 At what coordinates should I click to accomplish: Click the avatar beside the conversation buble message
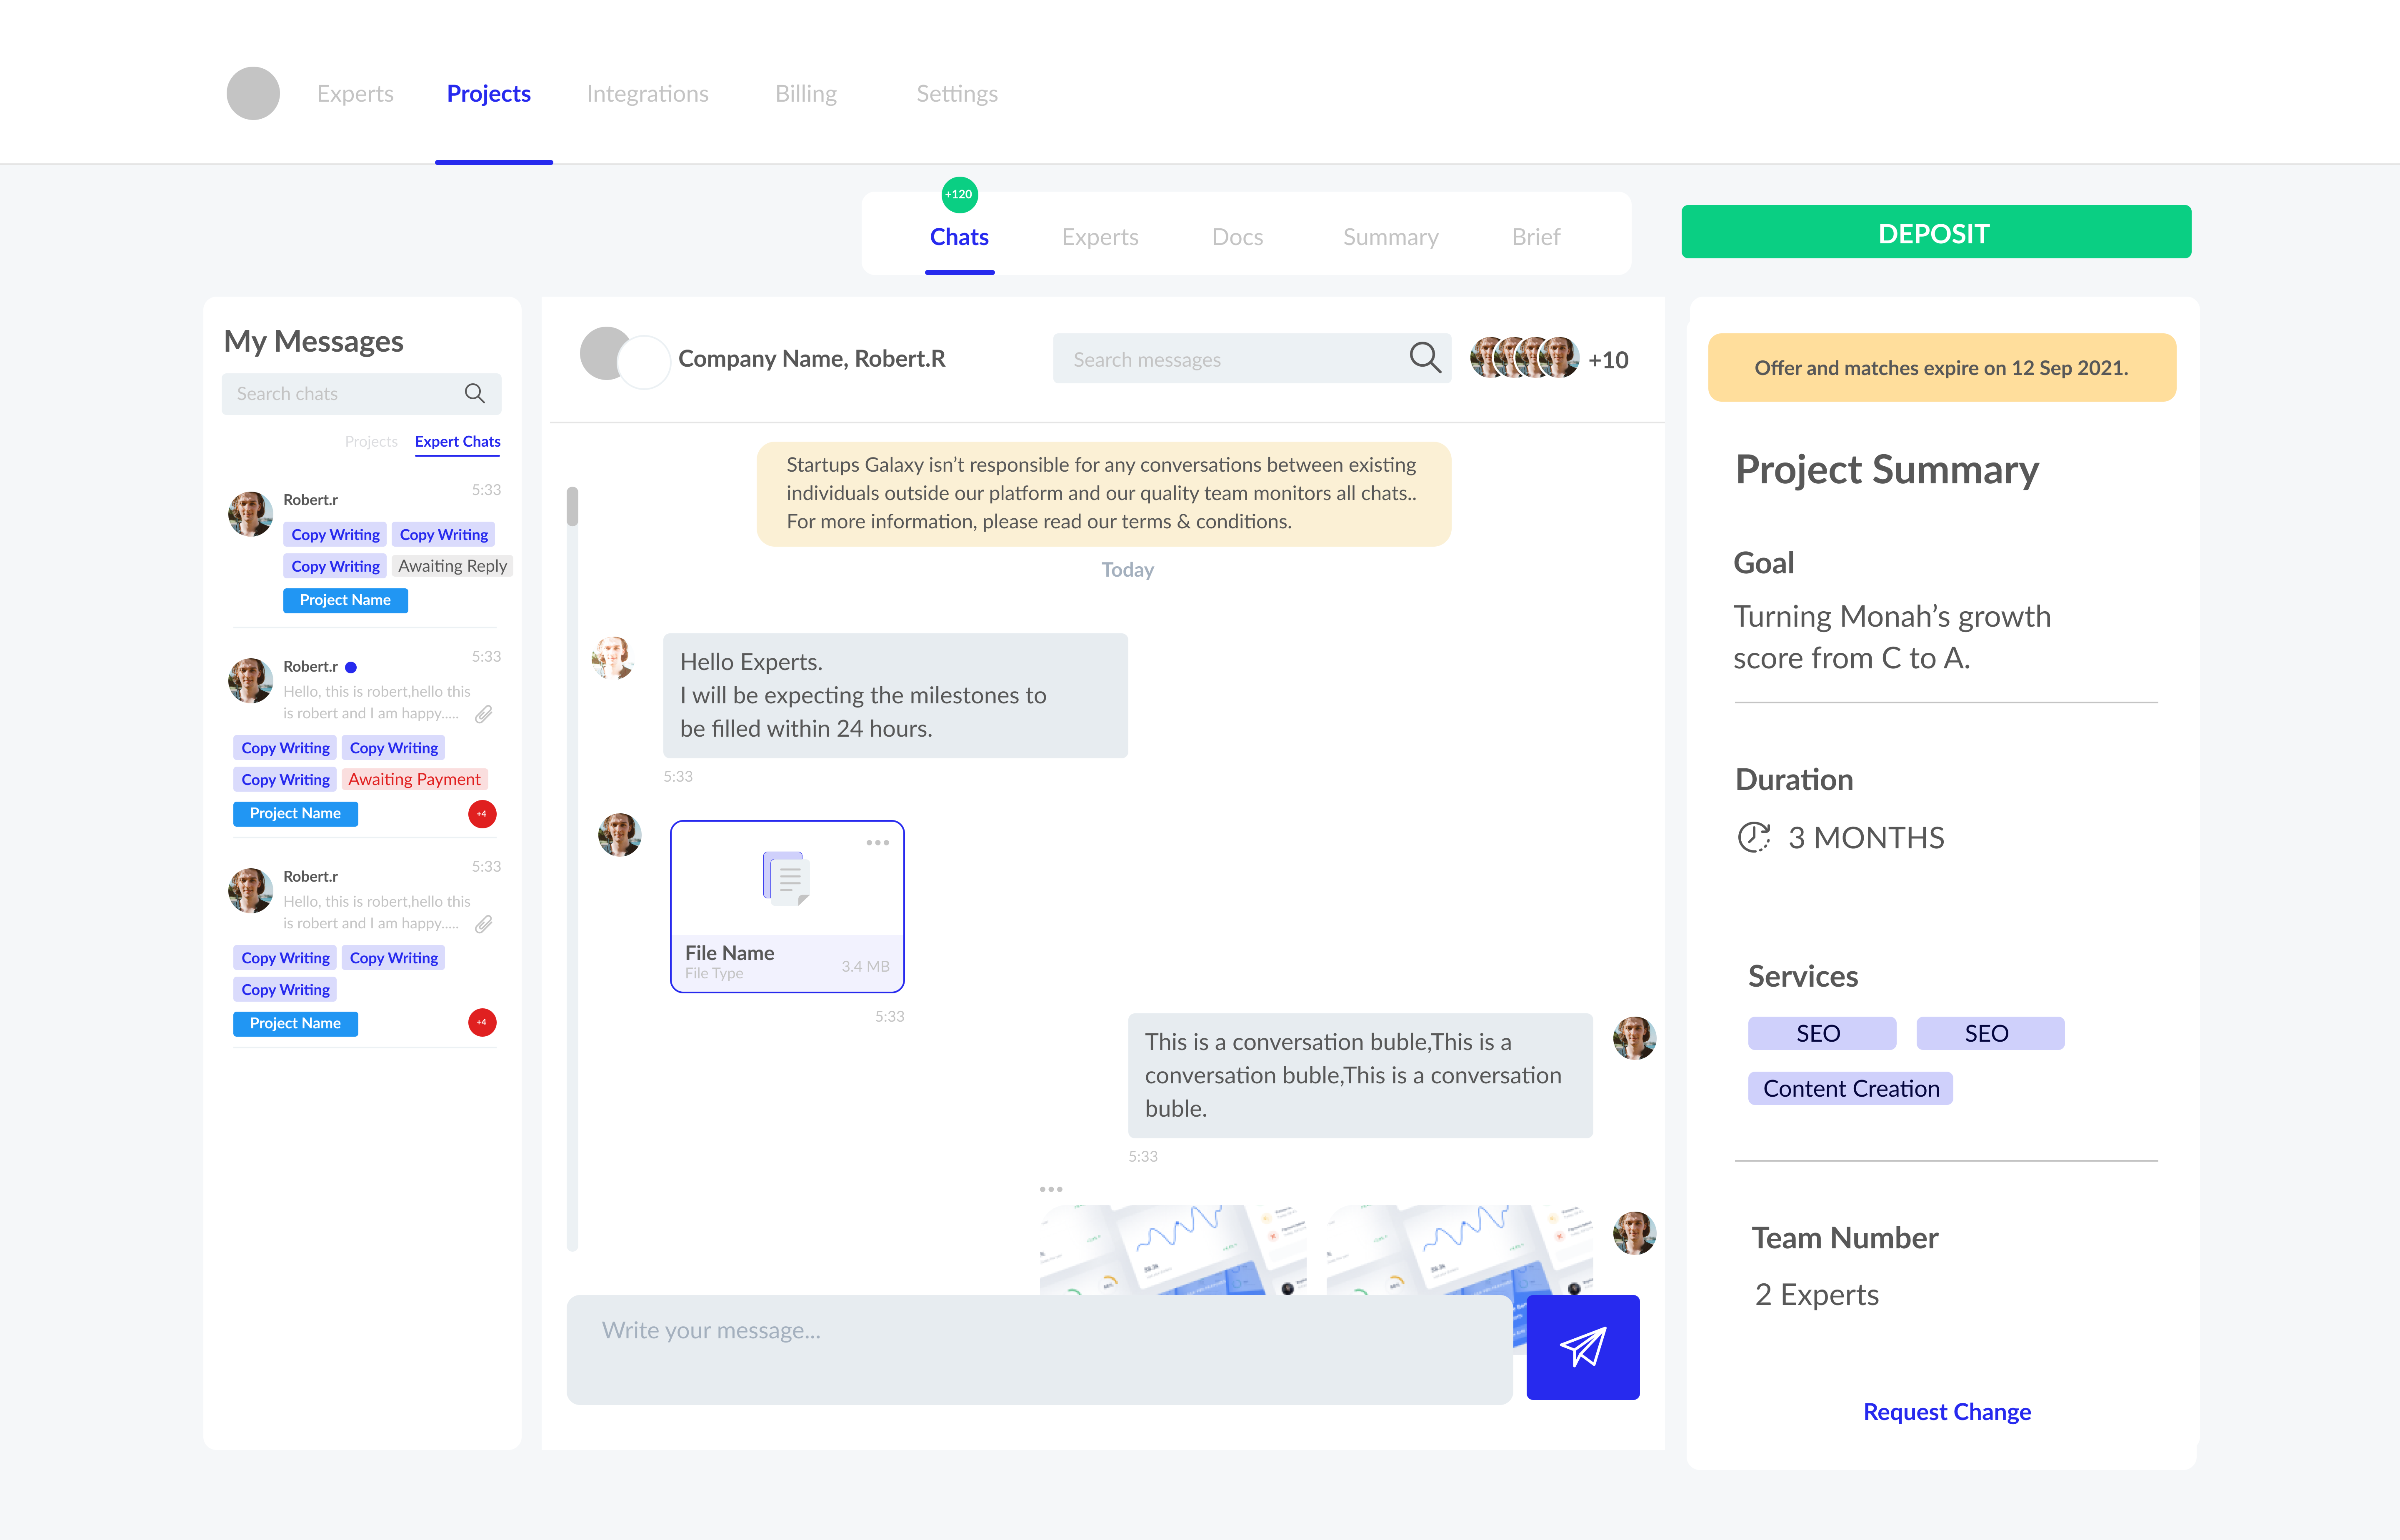click(1635, 1038)
